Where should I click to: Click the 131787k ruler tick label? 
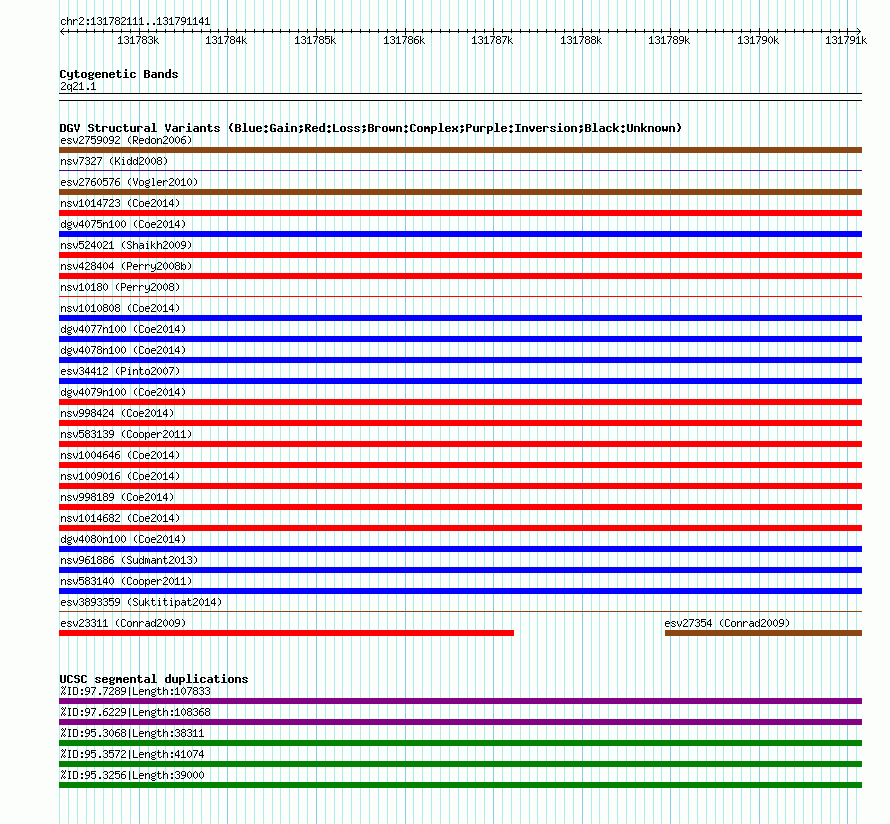[492, 40]
